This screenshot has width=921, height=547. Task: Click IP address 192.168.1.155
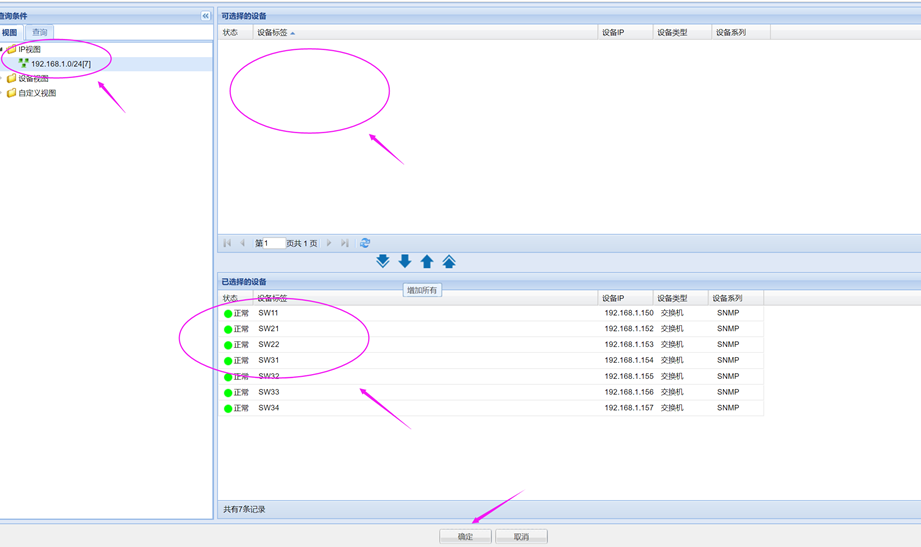[628, 376]
